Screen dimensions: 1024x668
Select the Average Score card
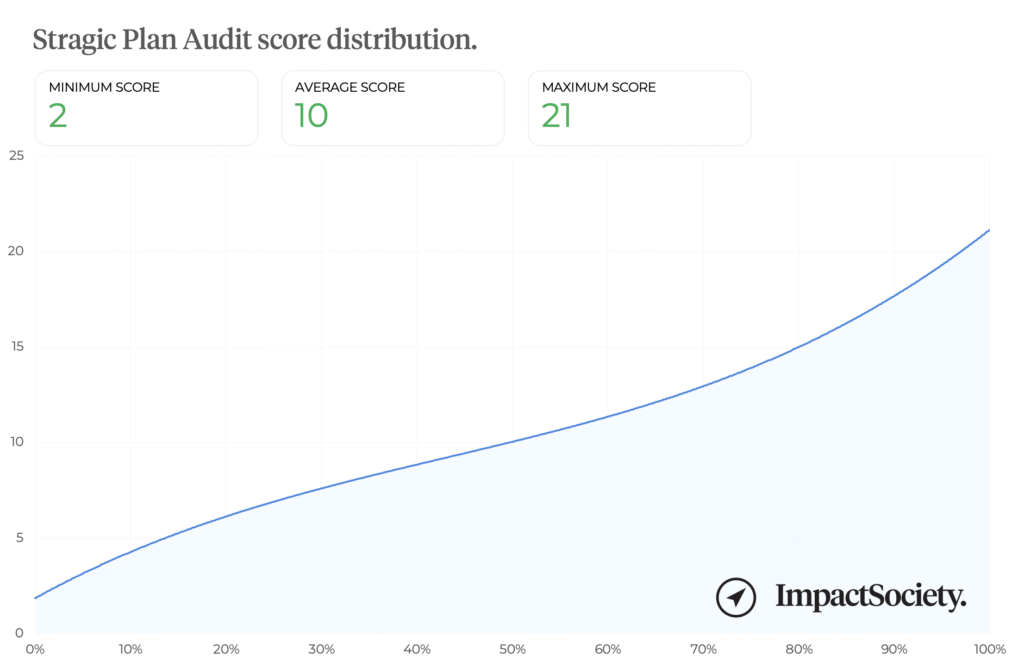(x=392, y=108)
